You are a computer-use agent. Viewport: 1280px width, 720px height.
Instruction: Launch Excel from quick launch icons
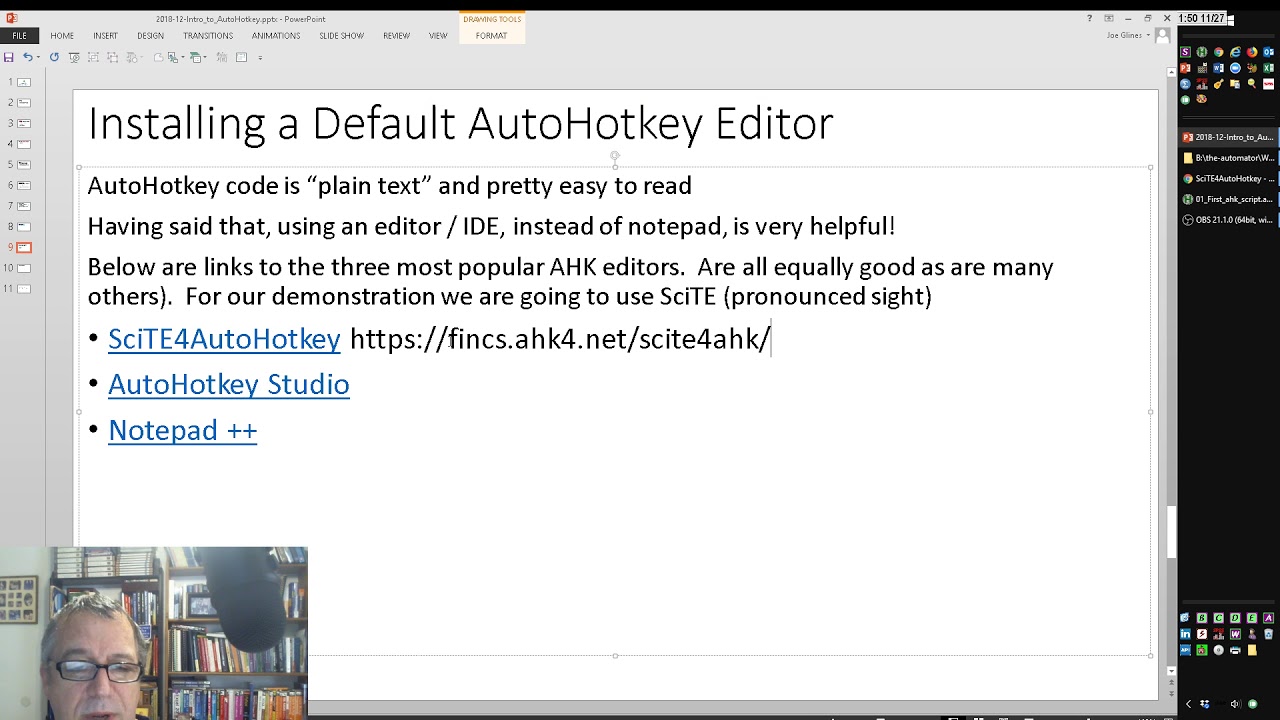coord(1268,68)
